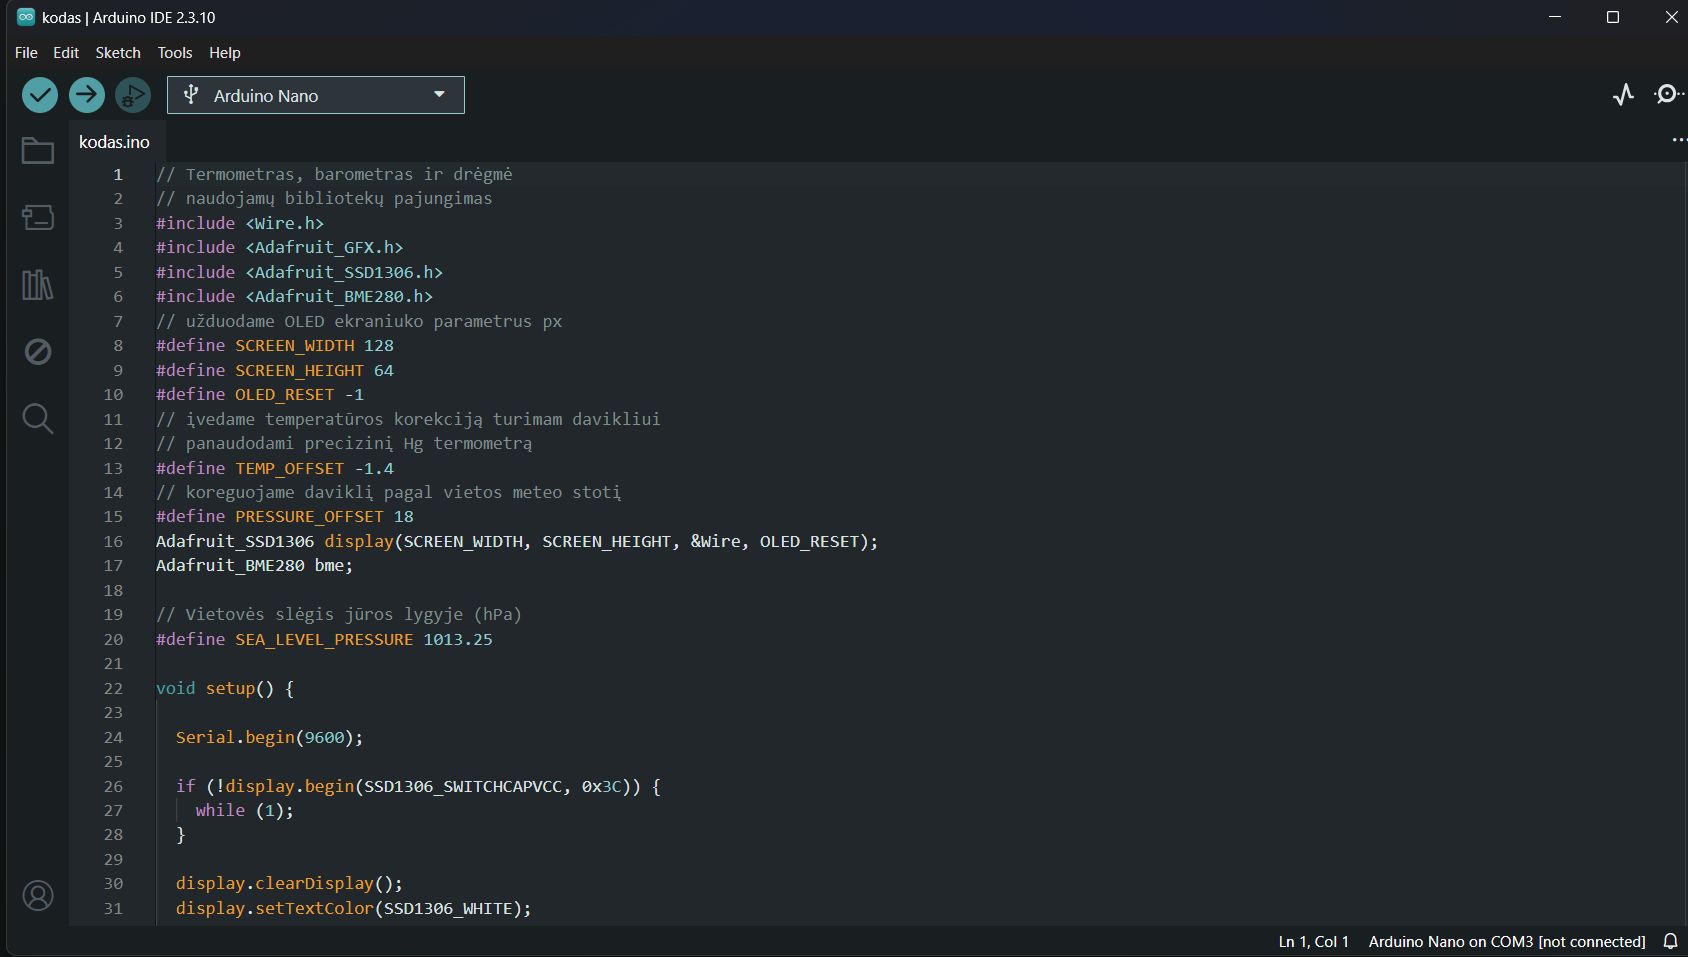Upload the sketch with the arrow button
The width and height of the screenshot is (1688, 957).
coord(87,95)
